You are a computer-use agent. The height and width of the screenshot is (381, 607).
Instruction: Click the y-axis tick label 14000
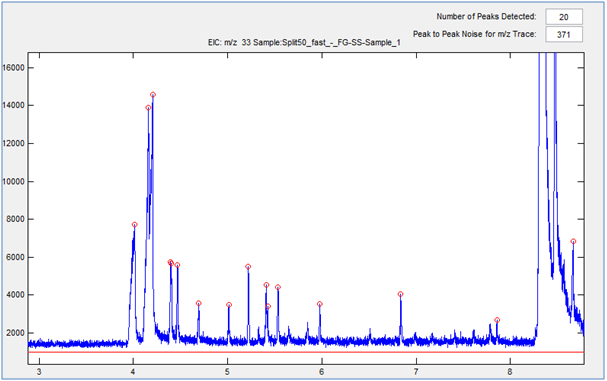coord(13,105)
